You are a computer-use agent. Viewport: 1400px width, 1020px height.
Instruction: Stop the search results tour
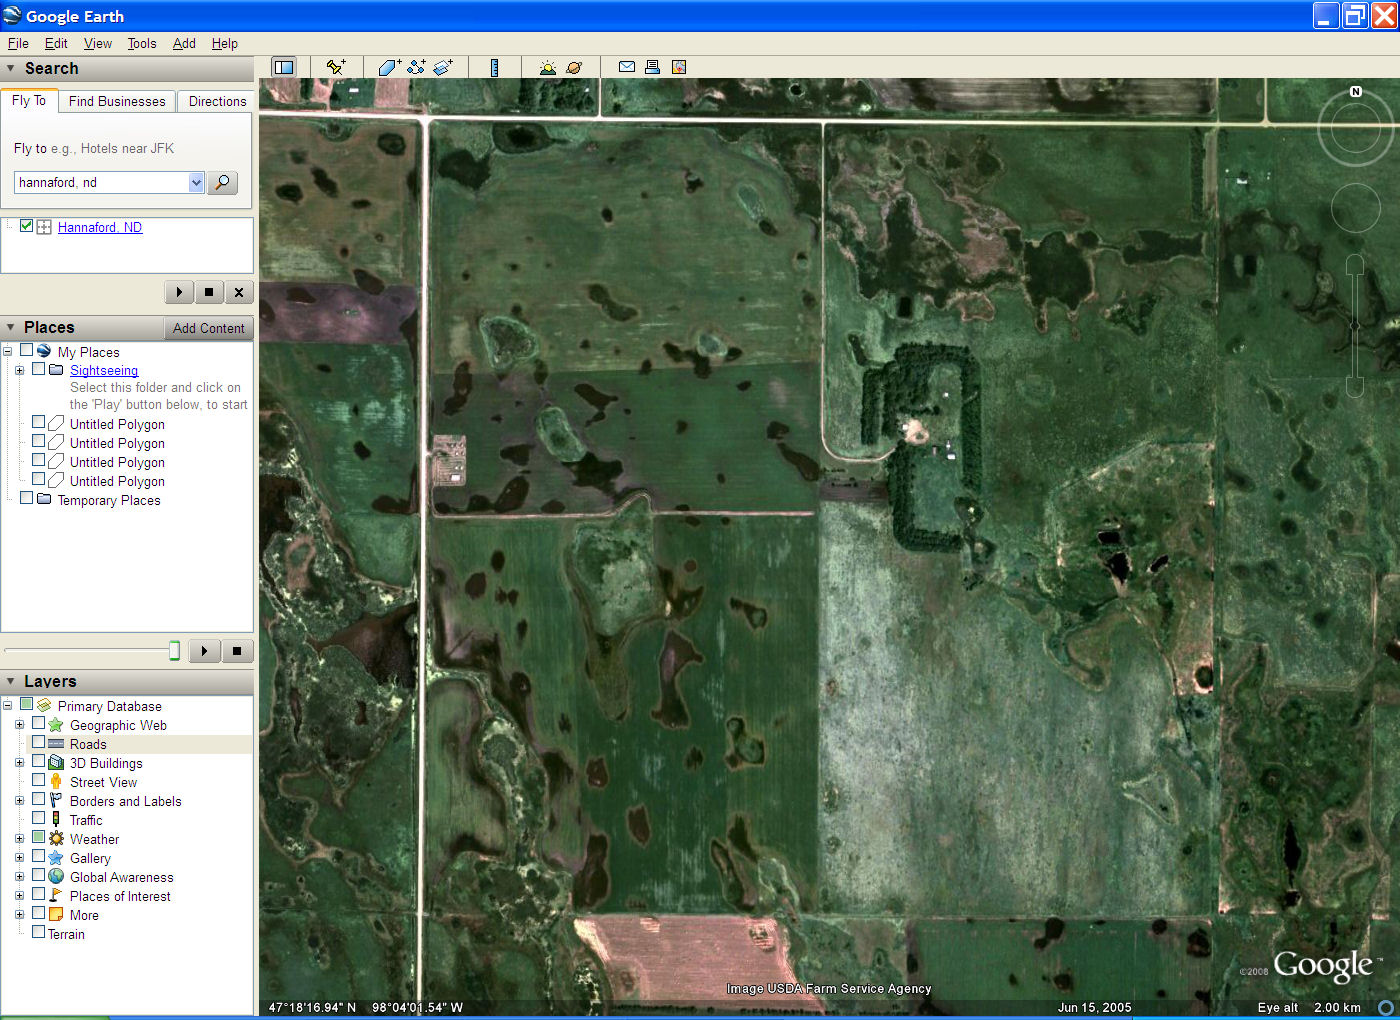coord(208,292)
